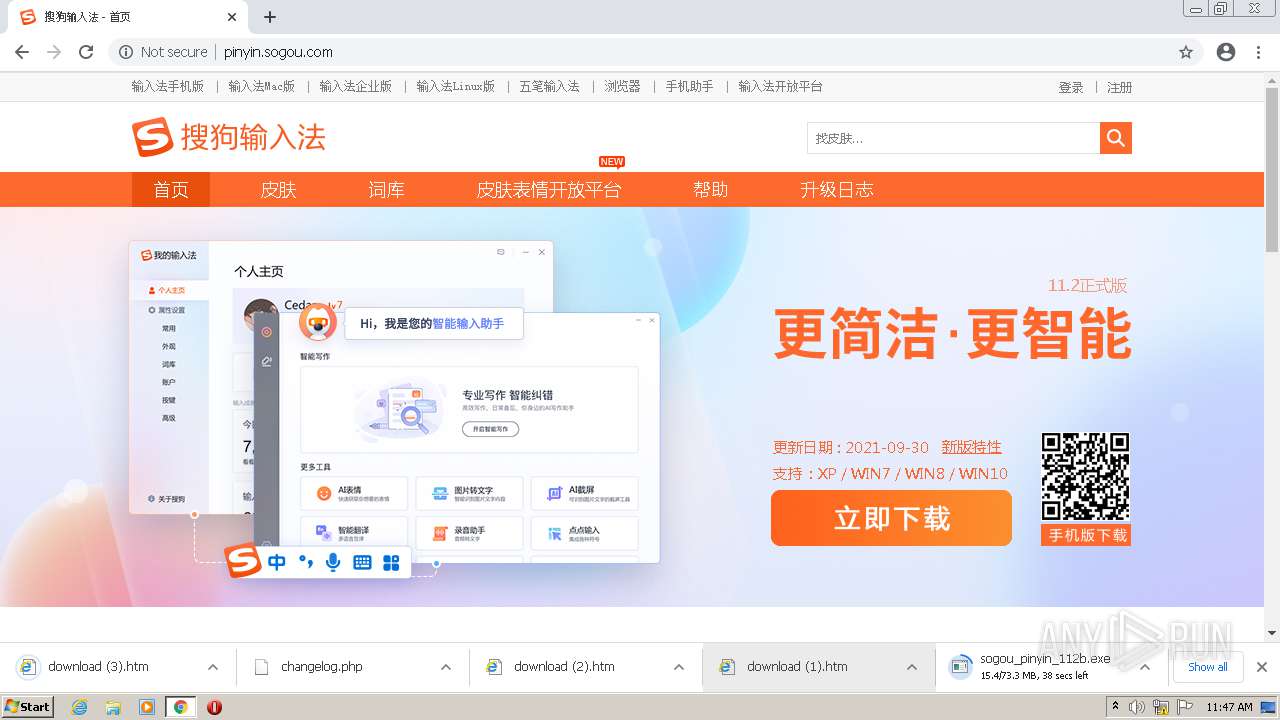Open the 输入法Linux版 link
1280x720 pixels.
pyautogui.click(x=456, y=86)
